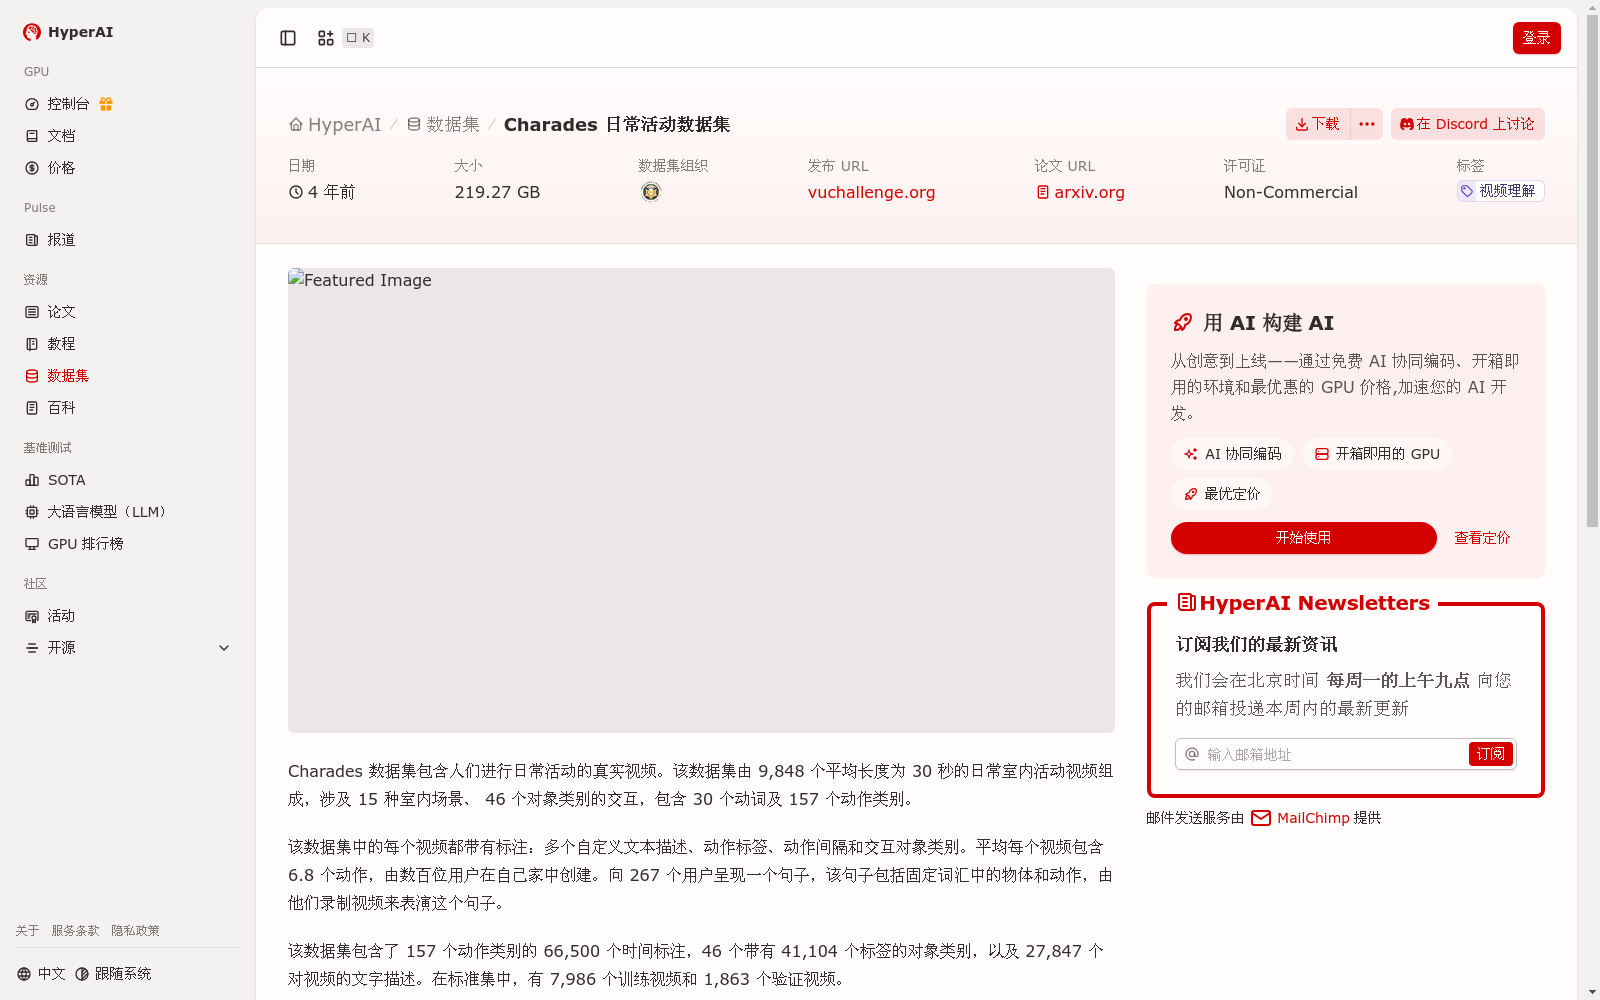The width and height of the screenshot is (1600, 1000).
Task: Click the rocket icon beside 用 AI 构建 AI
Action: coord(1182,322)
